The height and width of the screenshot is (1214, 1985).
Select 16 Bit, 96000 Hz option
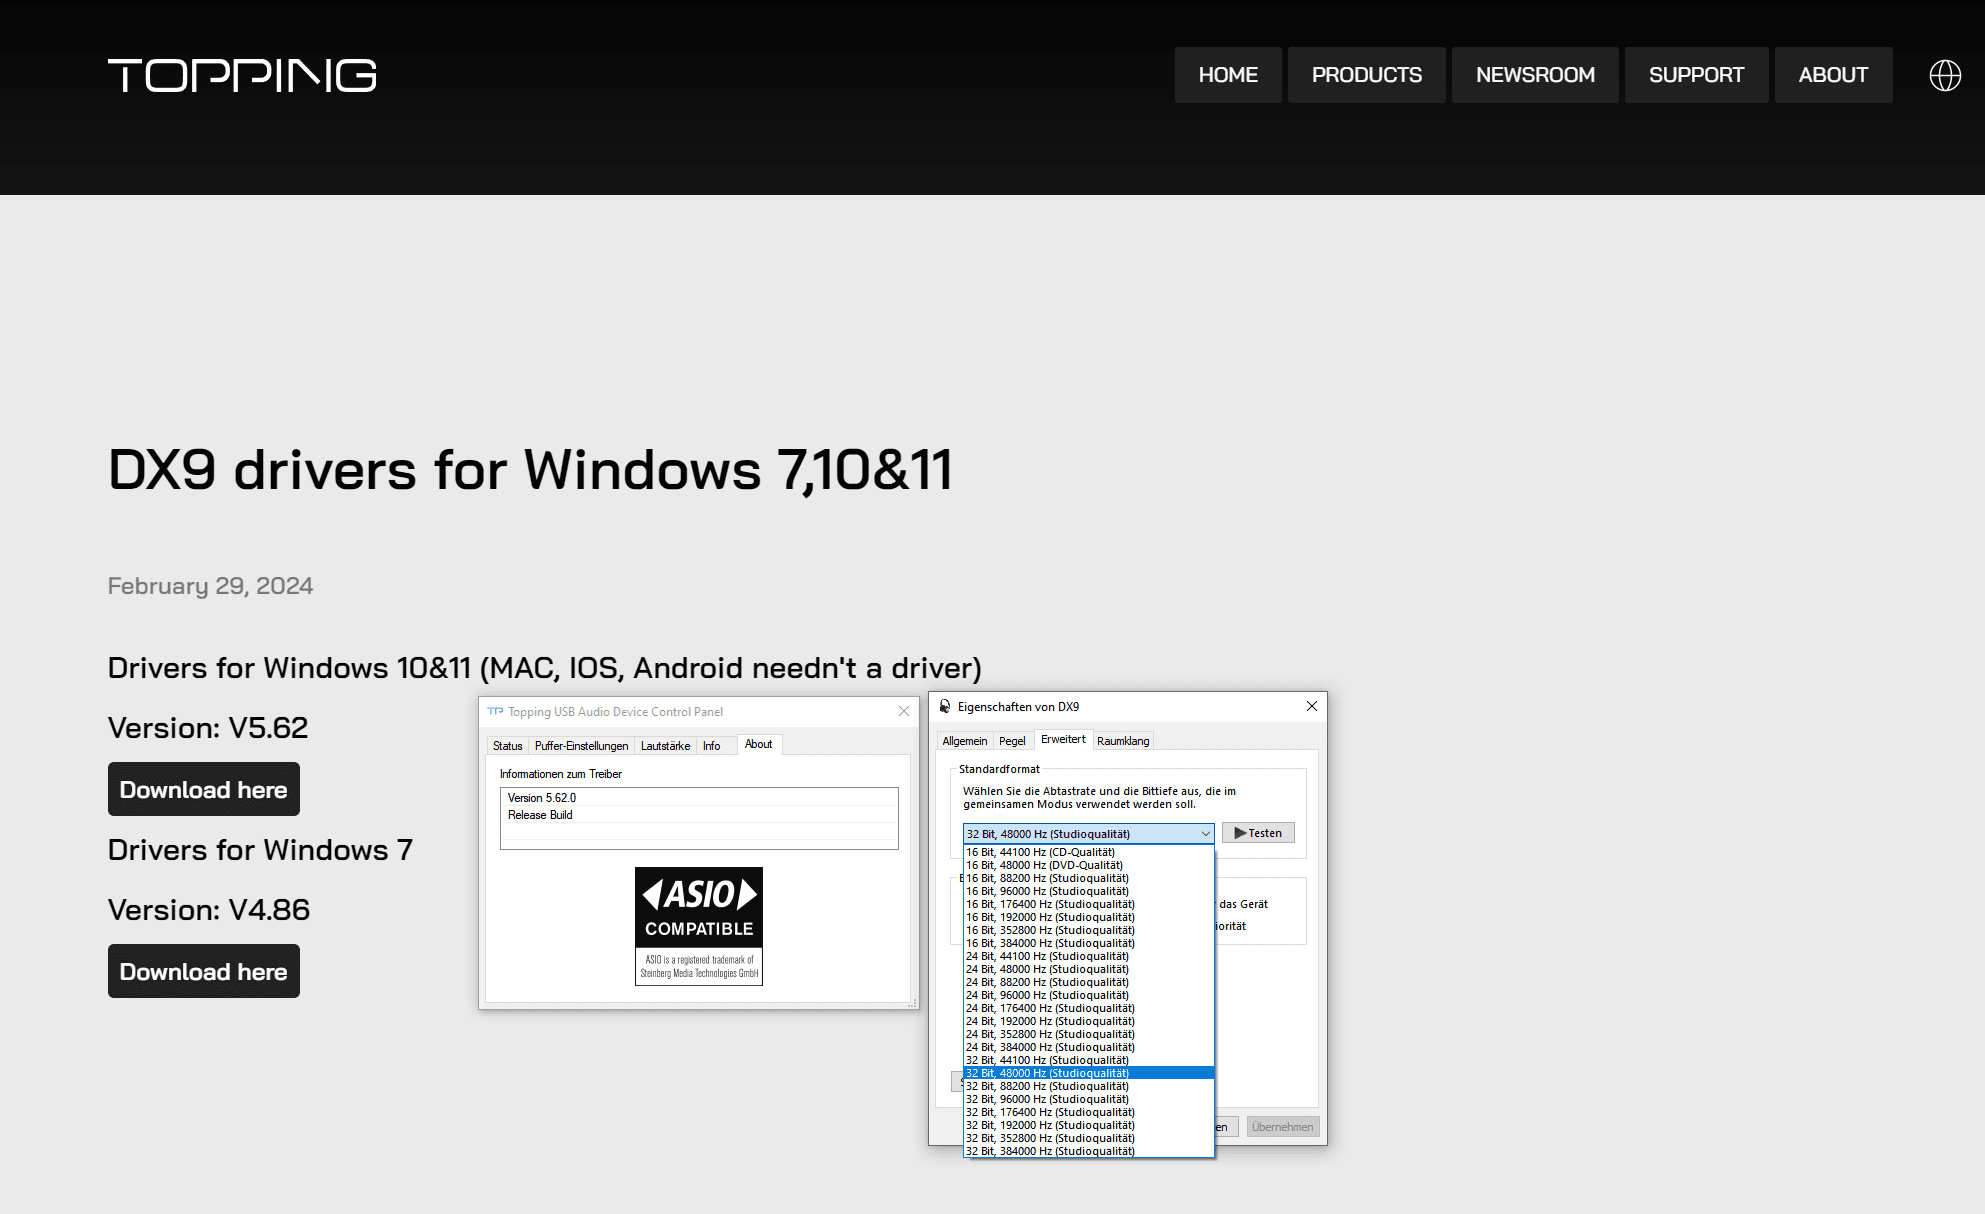pos(1088,891)
